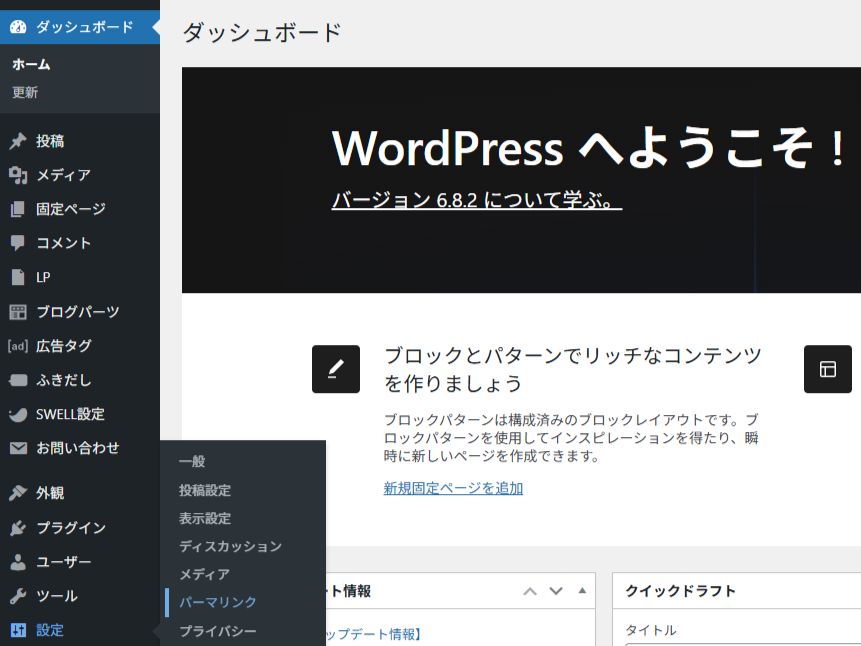Open ディスカッション settings submenu item
The width and height of the screenshot is (861, 646).
pyautogui.click(x=230, y=546)
